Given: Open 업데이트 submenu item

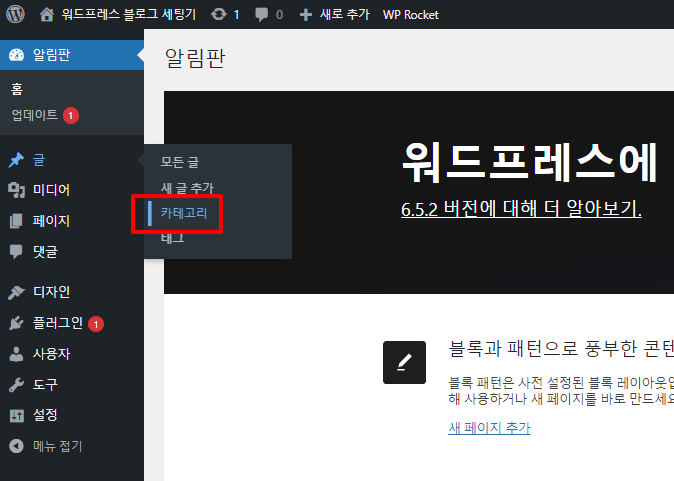Looking at the screenshot, I should point(34,115).
